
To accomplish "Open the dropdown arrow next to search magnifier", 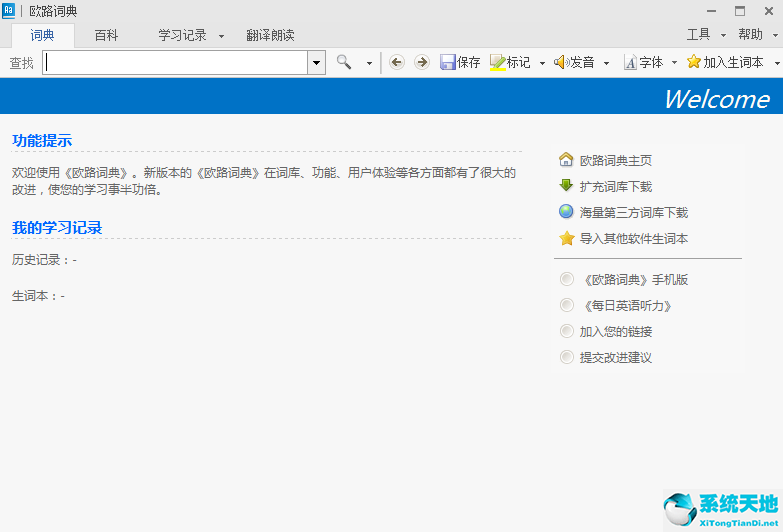I will [369, 63].
